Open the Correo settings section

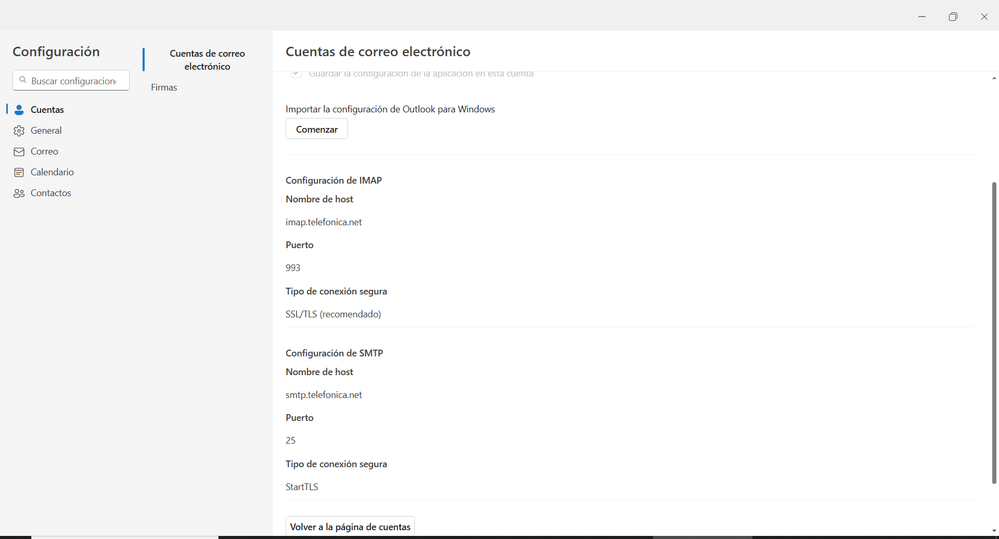[36, 152]
